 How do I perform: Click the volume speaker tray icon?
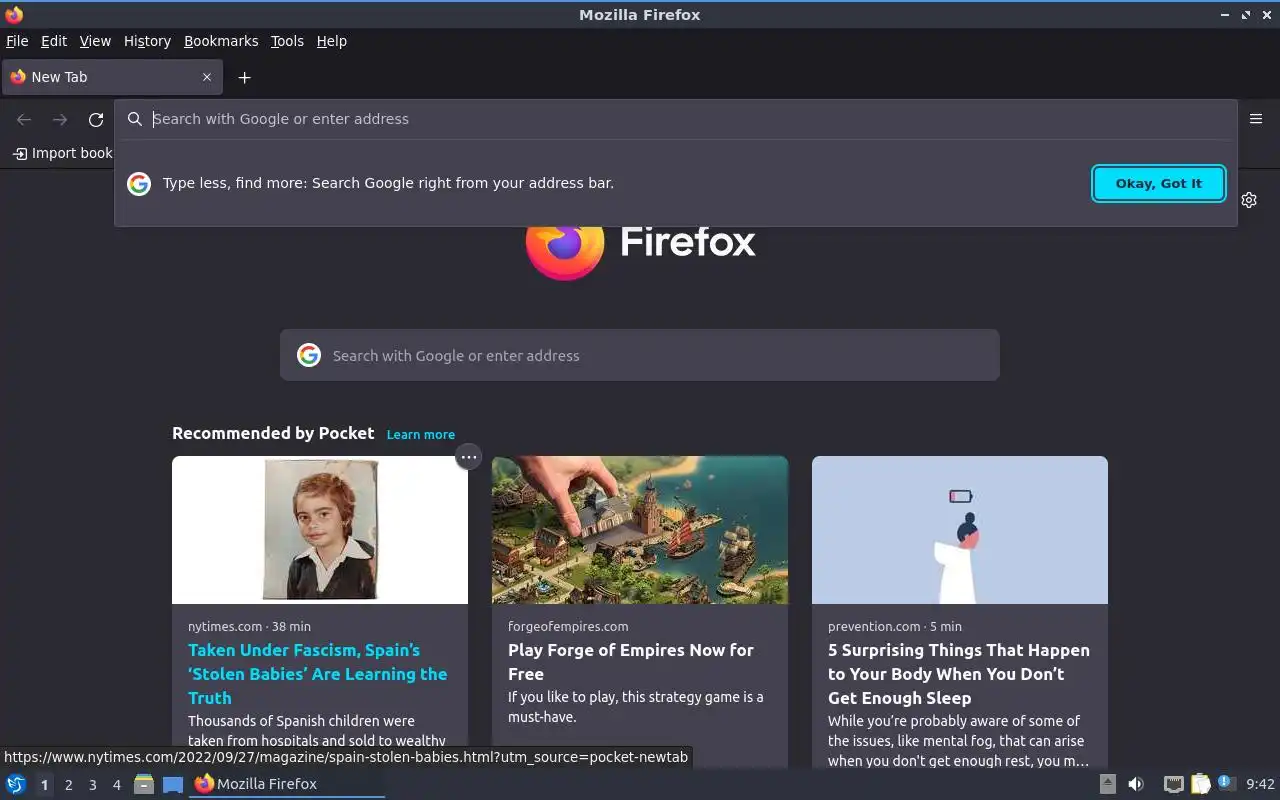[x=1136, y=784]
